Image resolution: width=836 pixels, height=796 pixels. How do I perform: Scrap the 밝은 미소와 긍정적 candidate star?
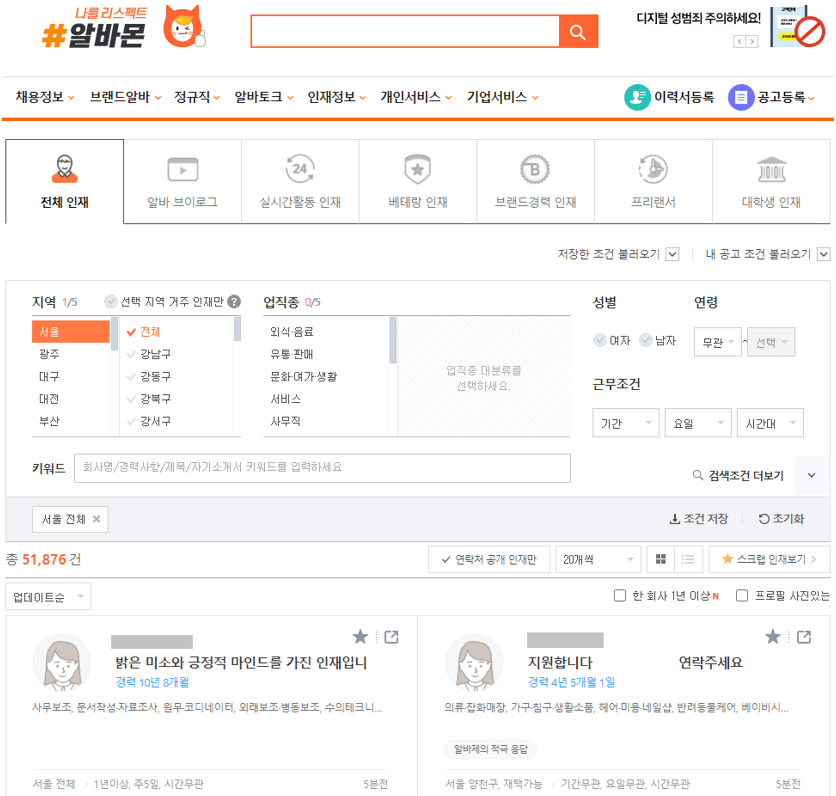[360, 637]
